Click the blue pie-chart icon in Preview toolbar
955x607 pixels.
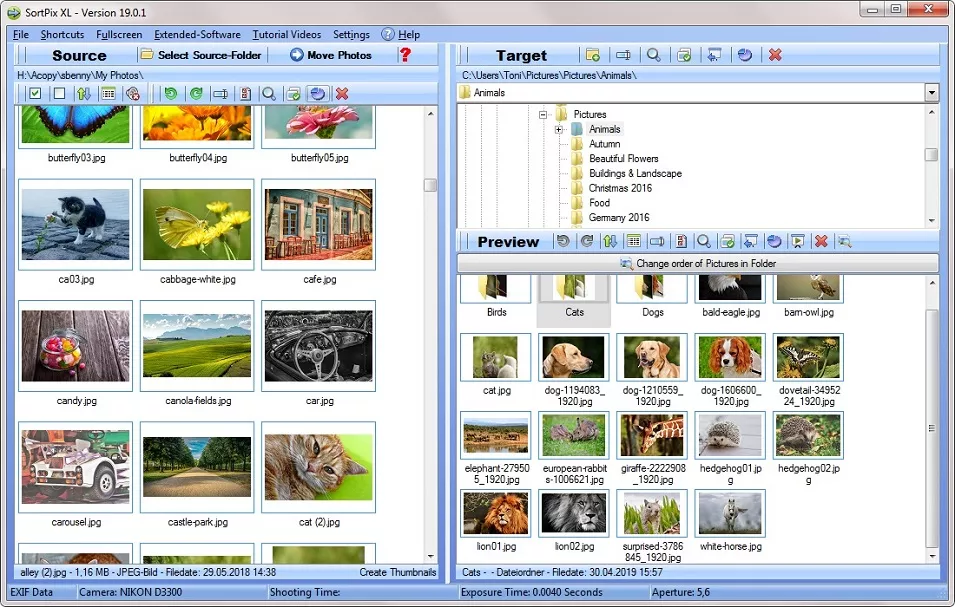pyautogui.click(x=774, y=241)
